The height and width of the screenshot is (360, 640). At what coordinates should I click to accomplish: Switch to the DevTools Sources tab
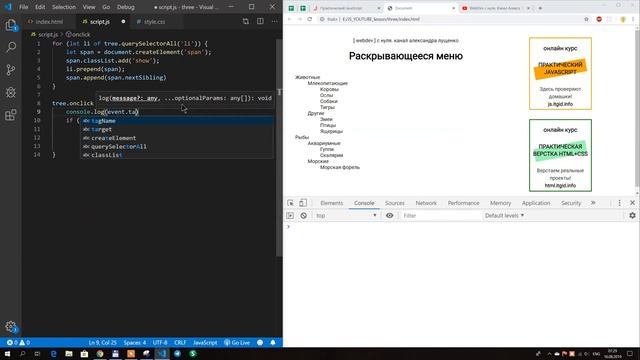point(395,203)
